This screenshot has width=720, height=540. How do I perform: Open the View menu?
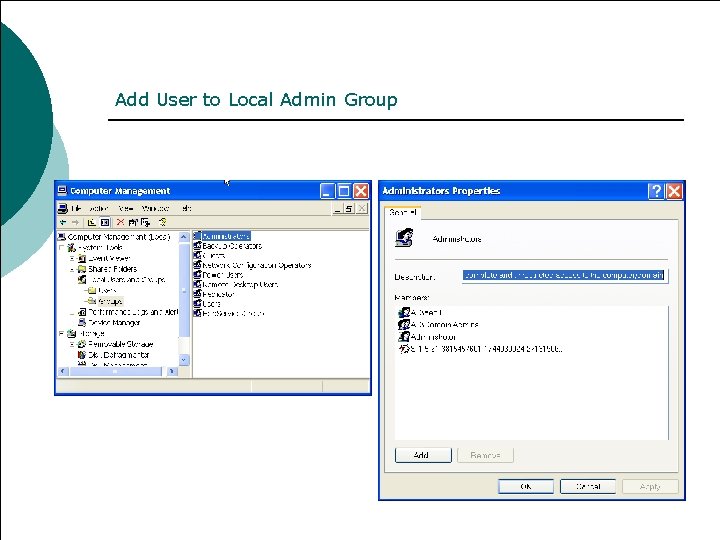[125, 208]
